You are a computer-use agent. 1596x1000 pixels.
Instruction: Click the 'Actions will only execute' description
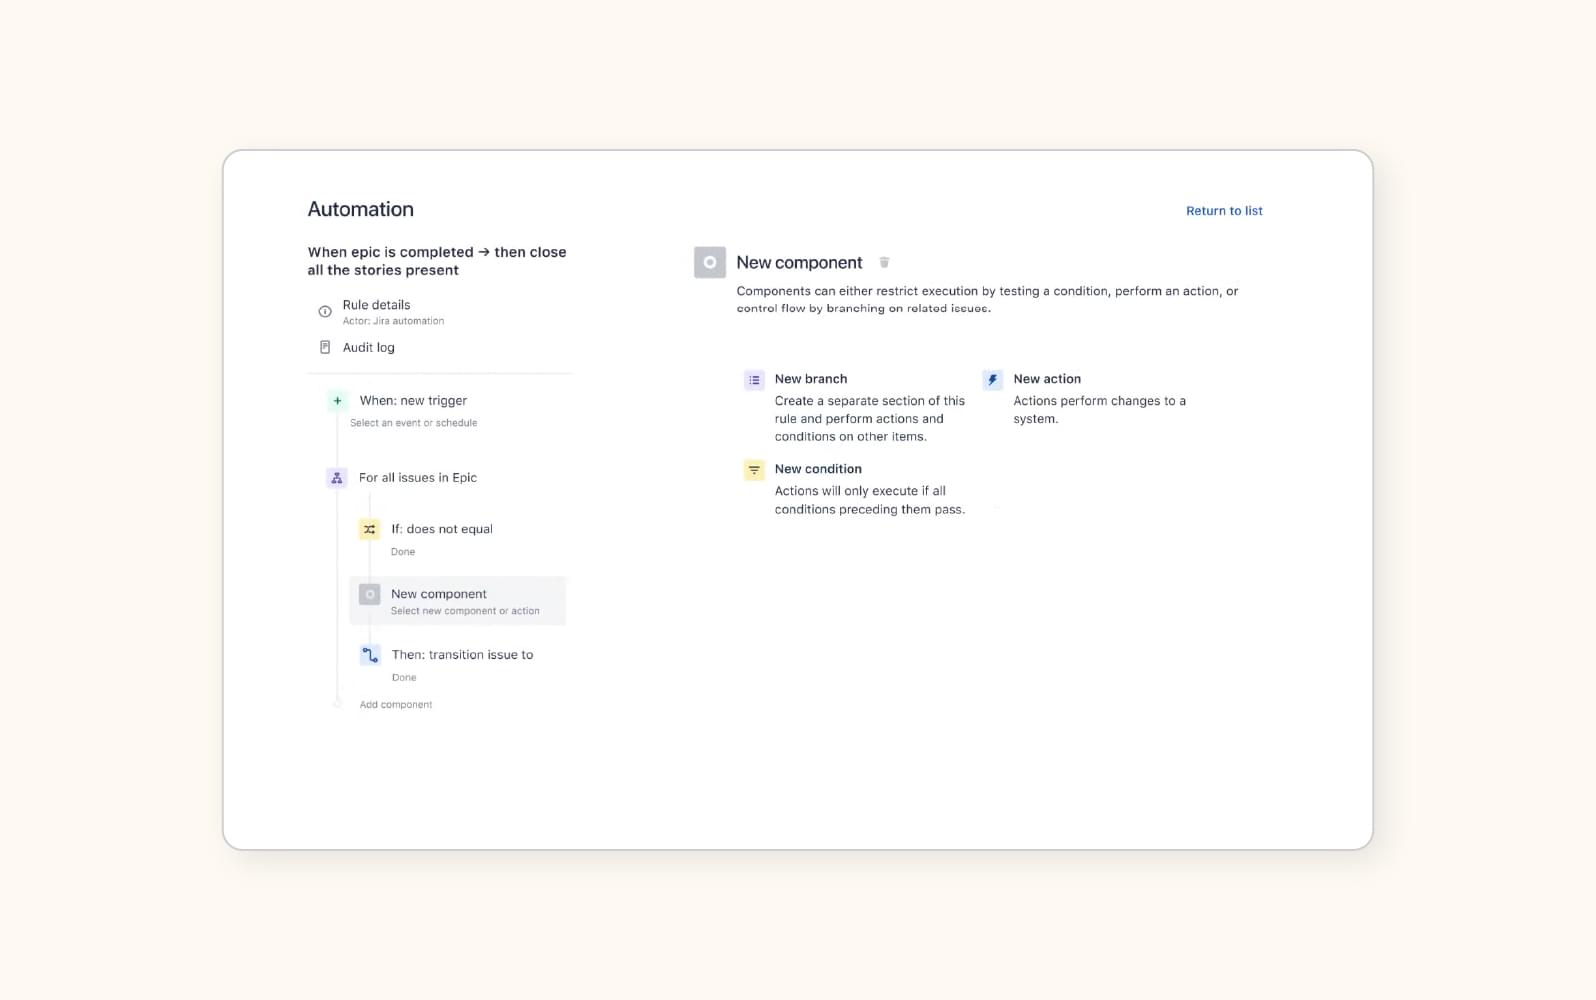click(870, 500)
